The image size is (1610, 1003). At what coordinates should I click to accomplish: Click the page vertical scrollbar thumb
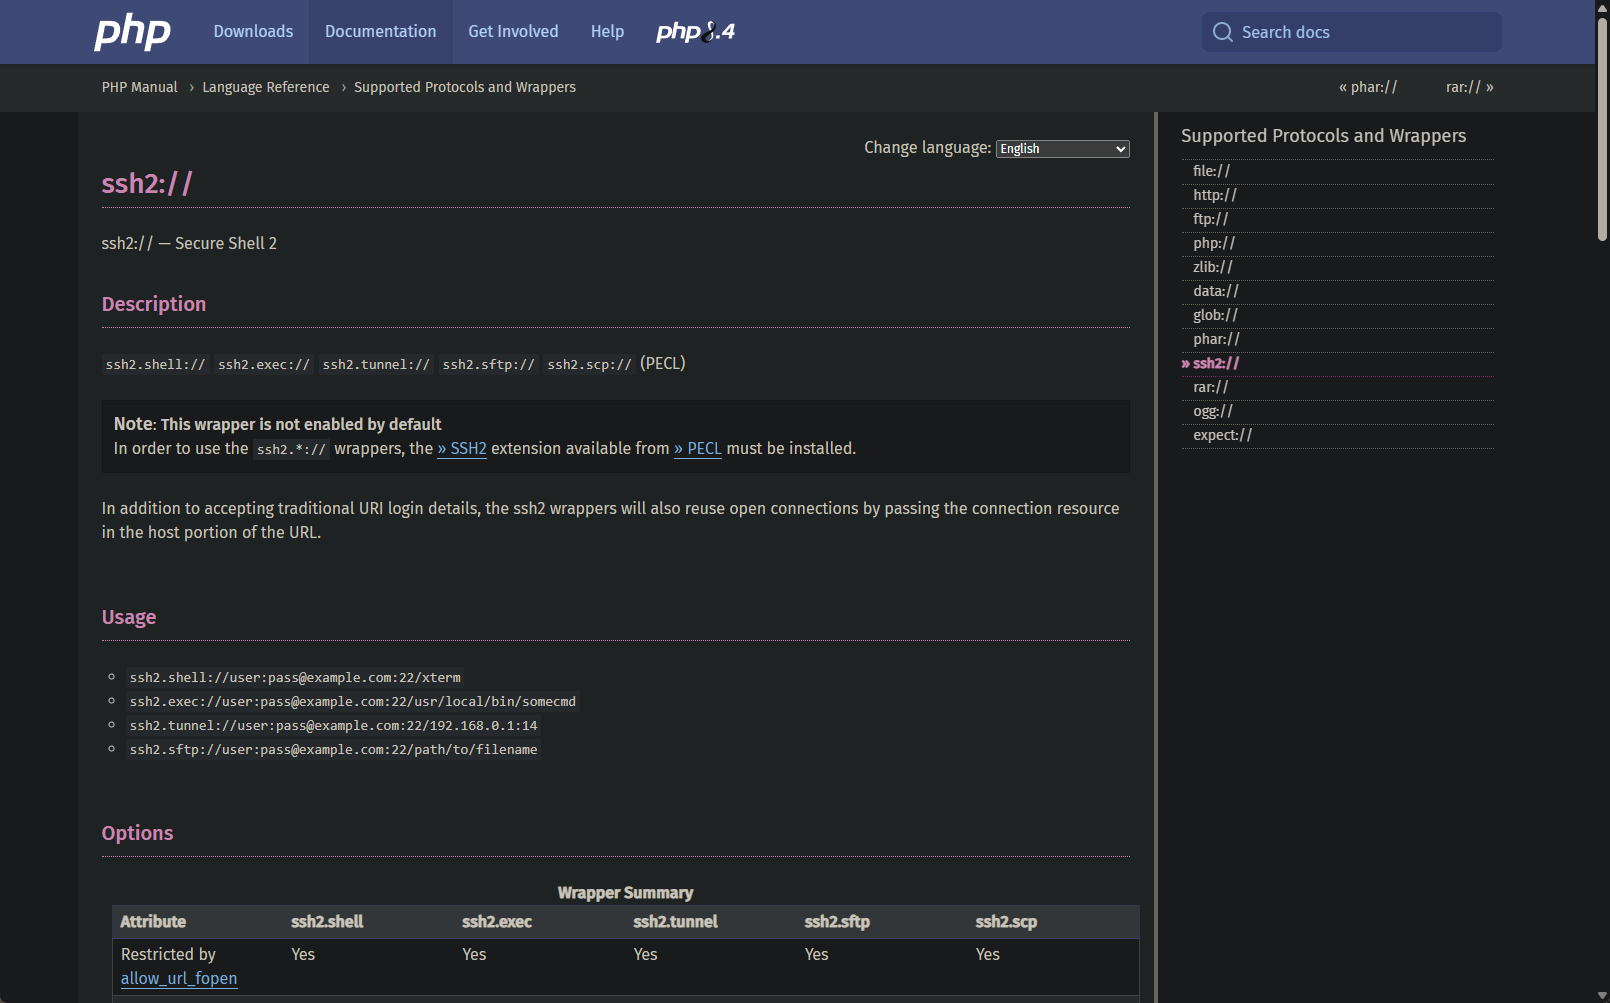pos(1602,130)
